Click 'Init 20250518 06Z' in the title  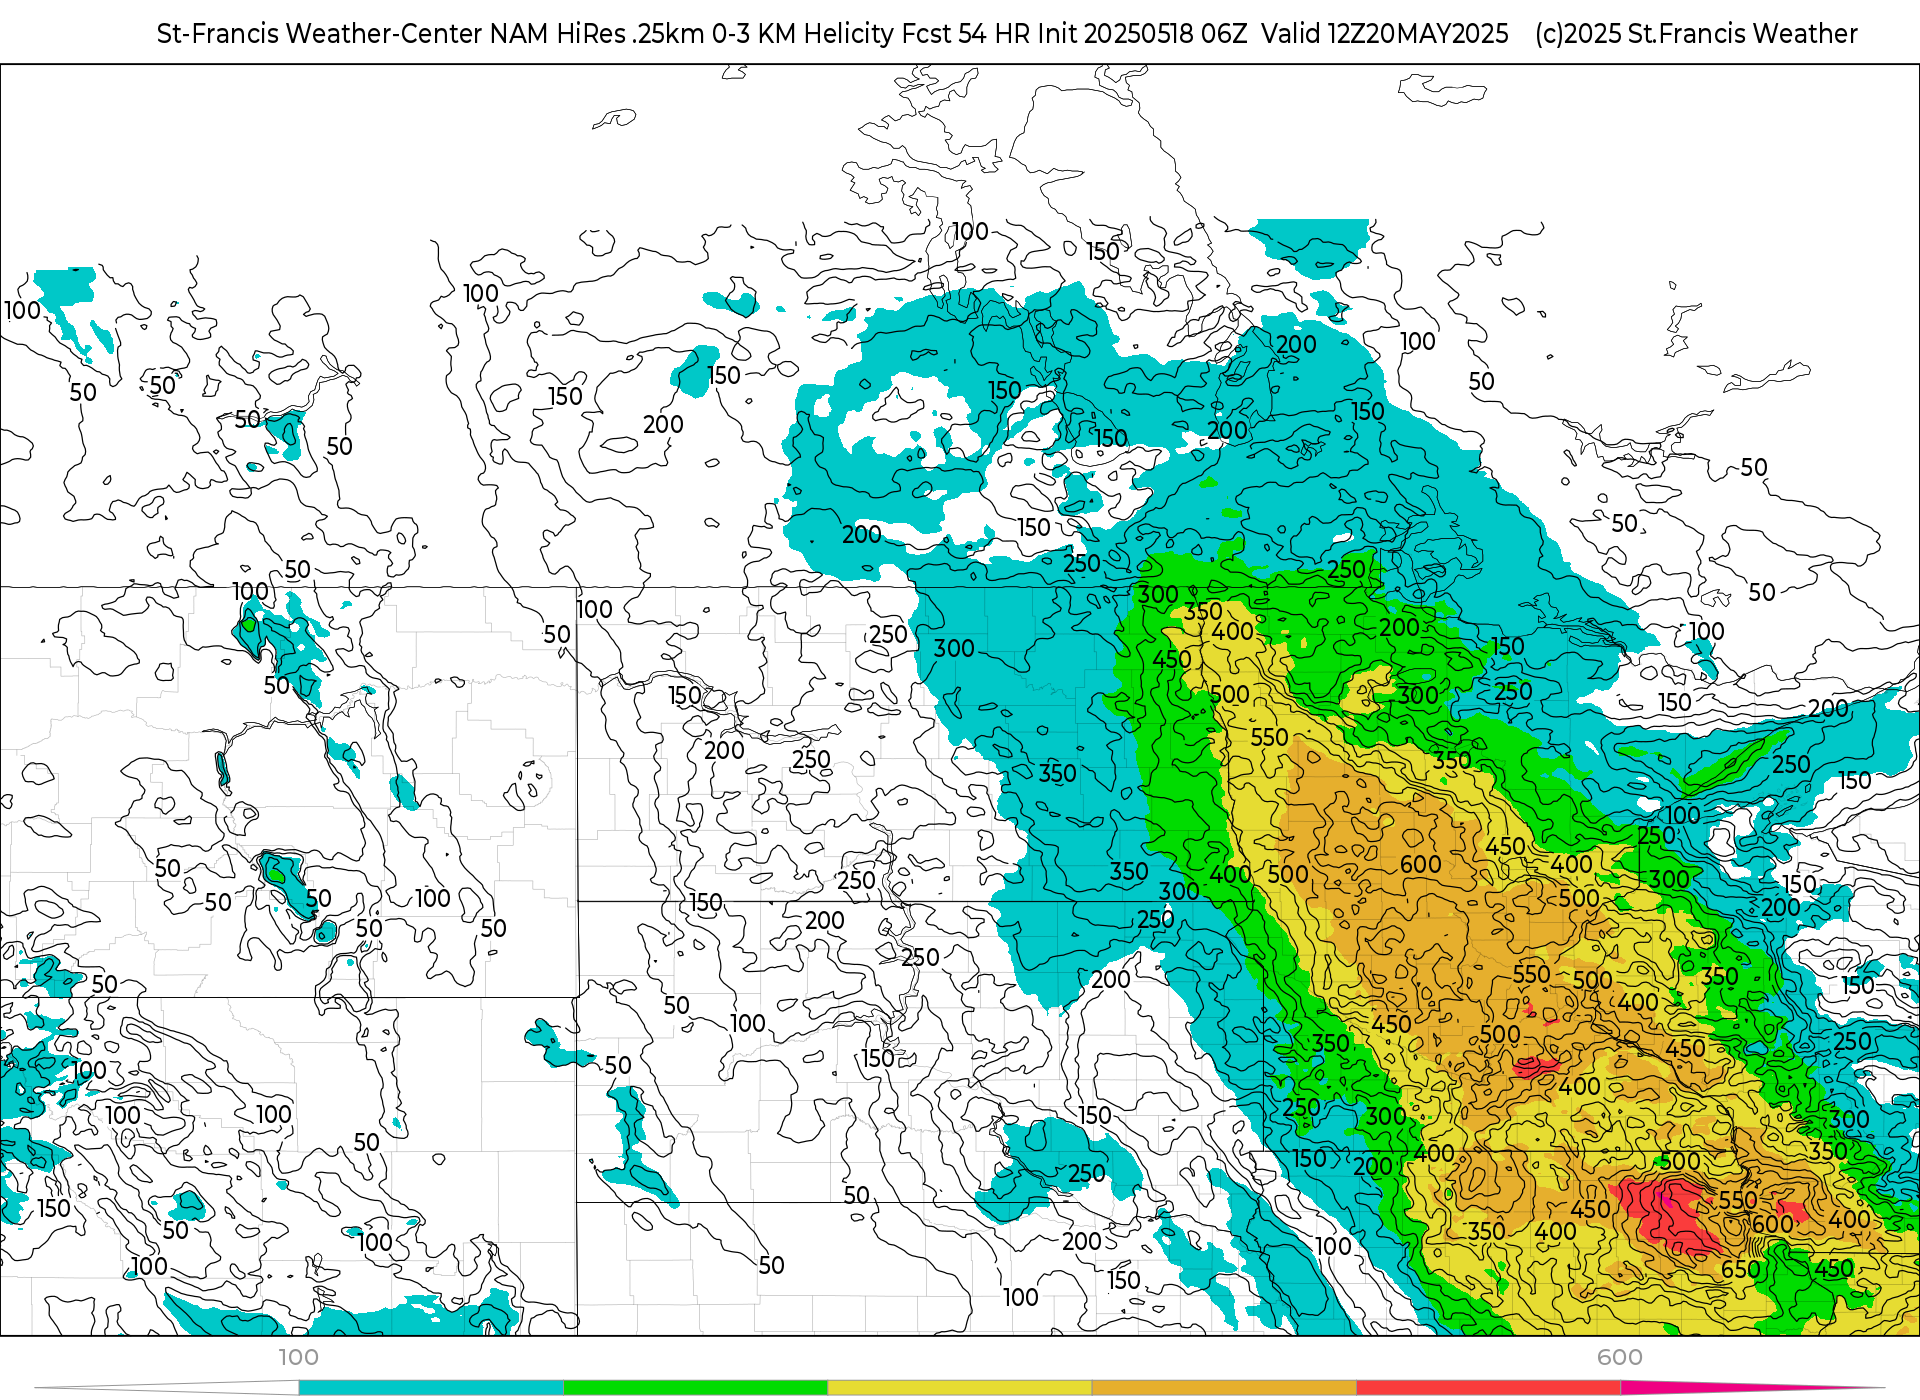pyautogui.click(x=1142, y=34)
